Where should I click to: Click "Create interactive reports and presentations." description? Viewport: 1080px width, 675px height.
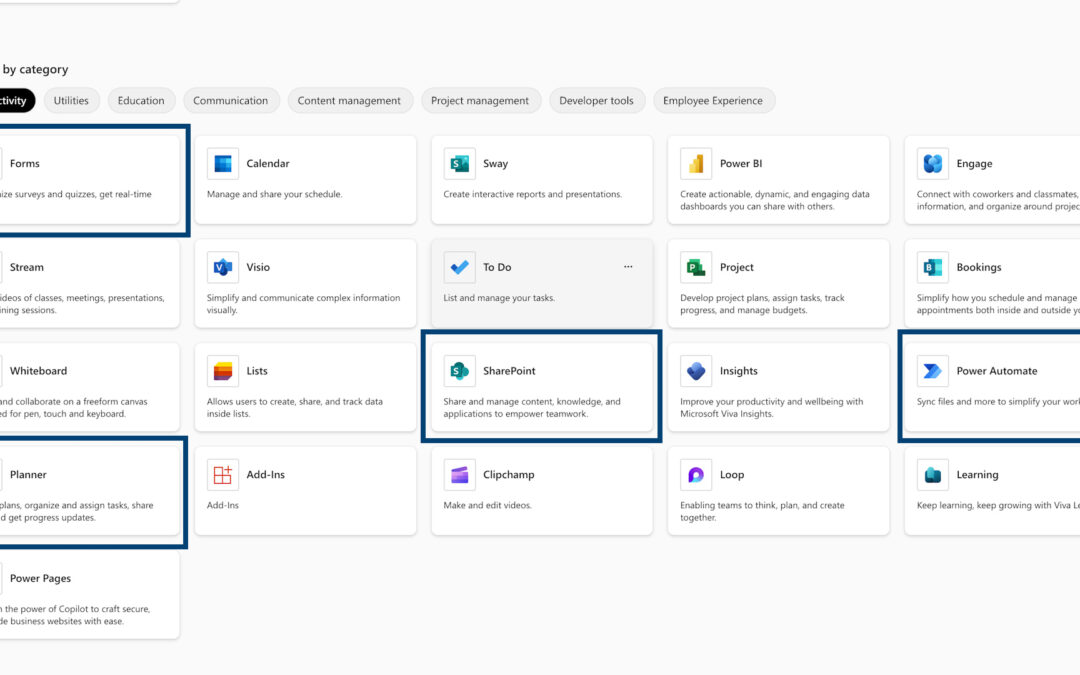[532, 194]
